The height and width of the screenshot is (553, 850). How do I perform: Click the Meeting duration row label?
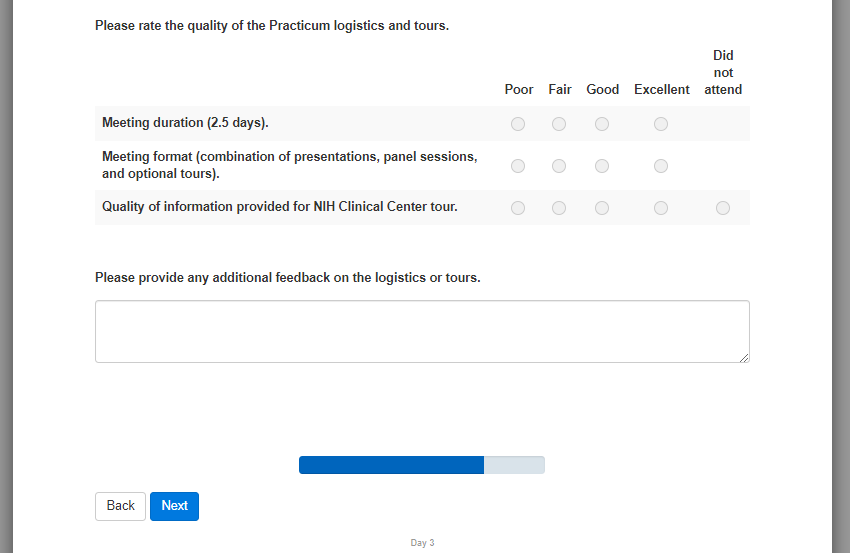point(185,123)
